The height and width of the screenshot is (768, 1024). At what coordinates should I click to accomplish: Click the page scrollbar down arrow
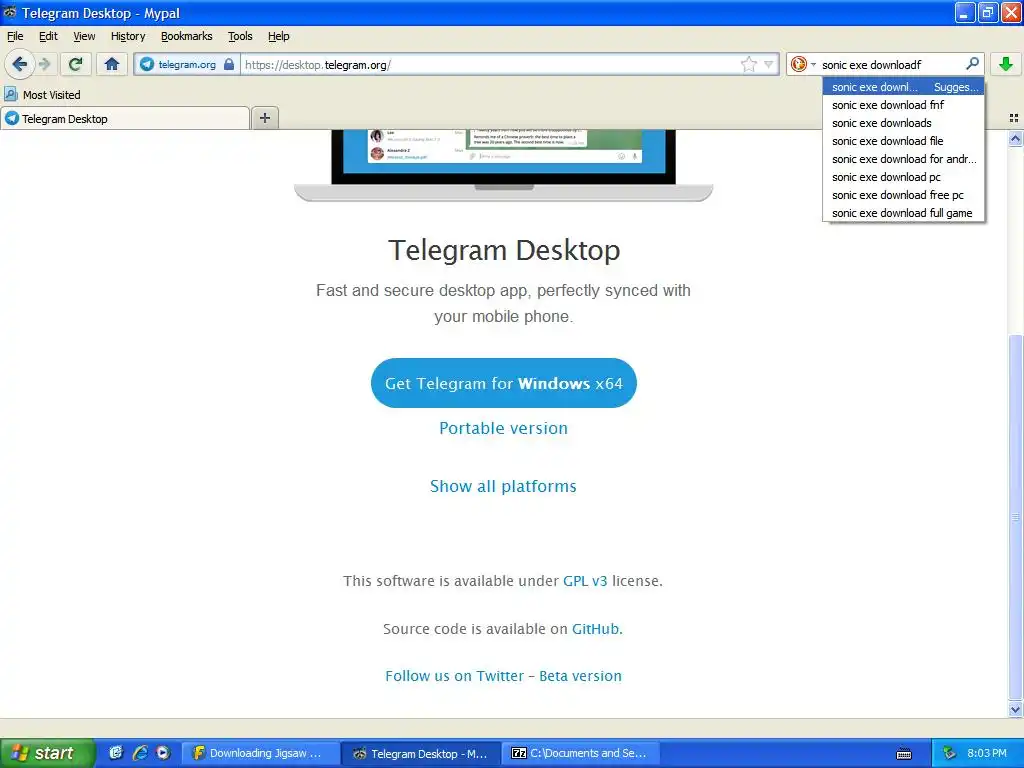pos(1015,709)
